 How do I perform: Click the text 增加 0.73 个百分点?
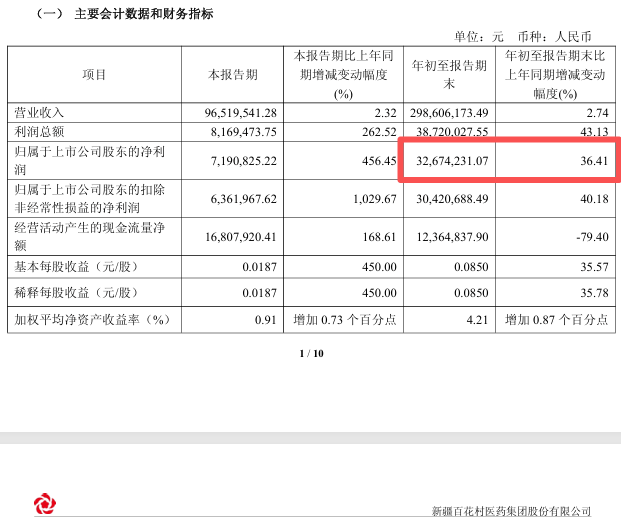pyautogui.click(x=345, y=320)
